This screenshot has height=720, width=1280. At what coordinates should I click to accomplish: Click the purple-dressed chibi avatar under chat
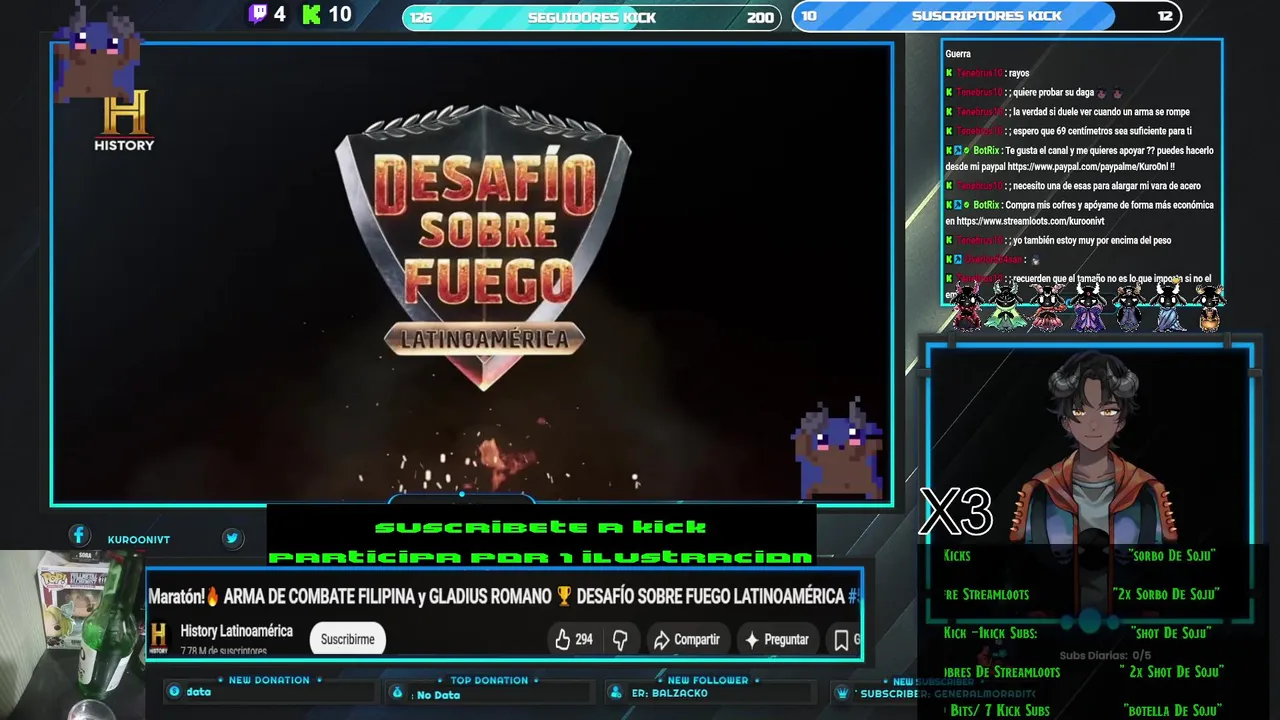point(1088,305)
